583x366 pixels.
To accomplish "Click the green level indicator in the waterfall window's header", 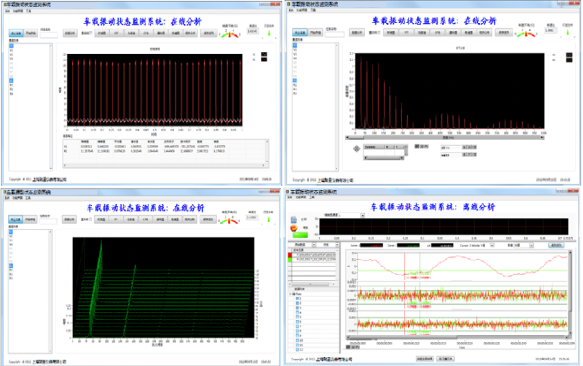I will (x=269, y=219).
